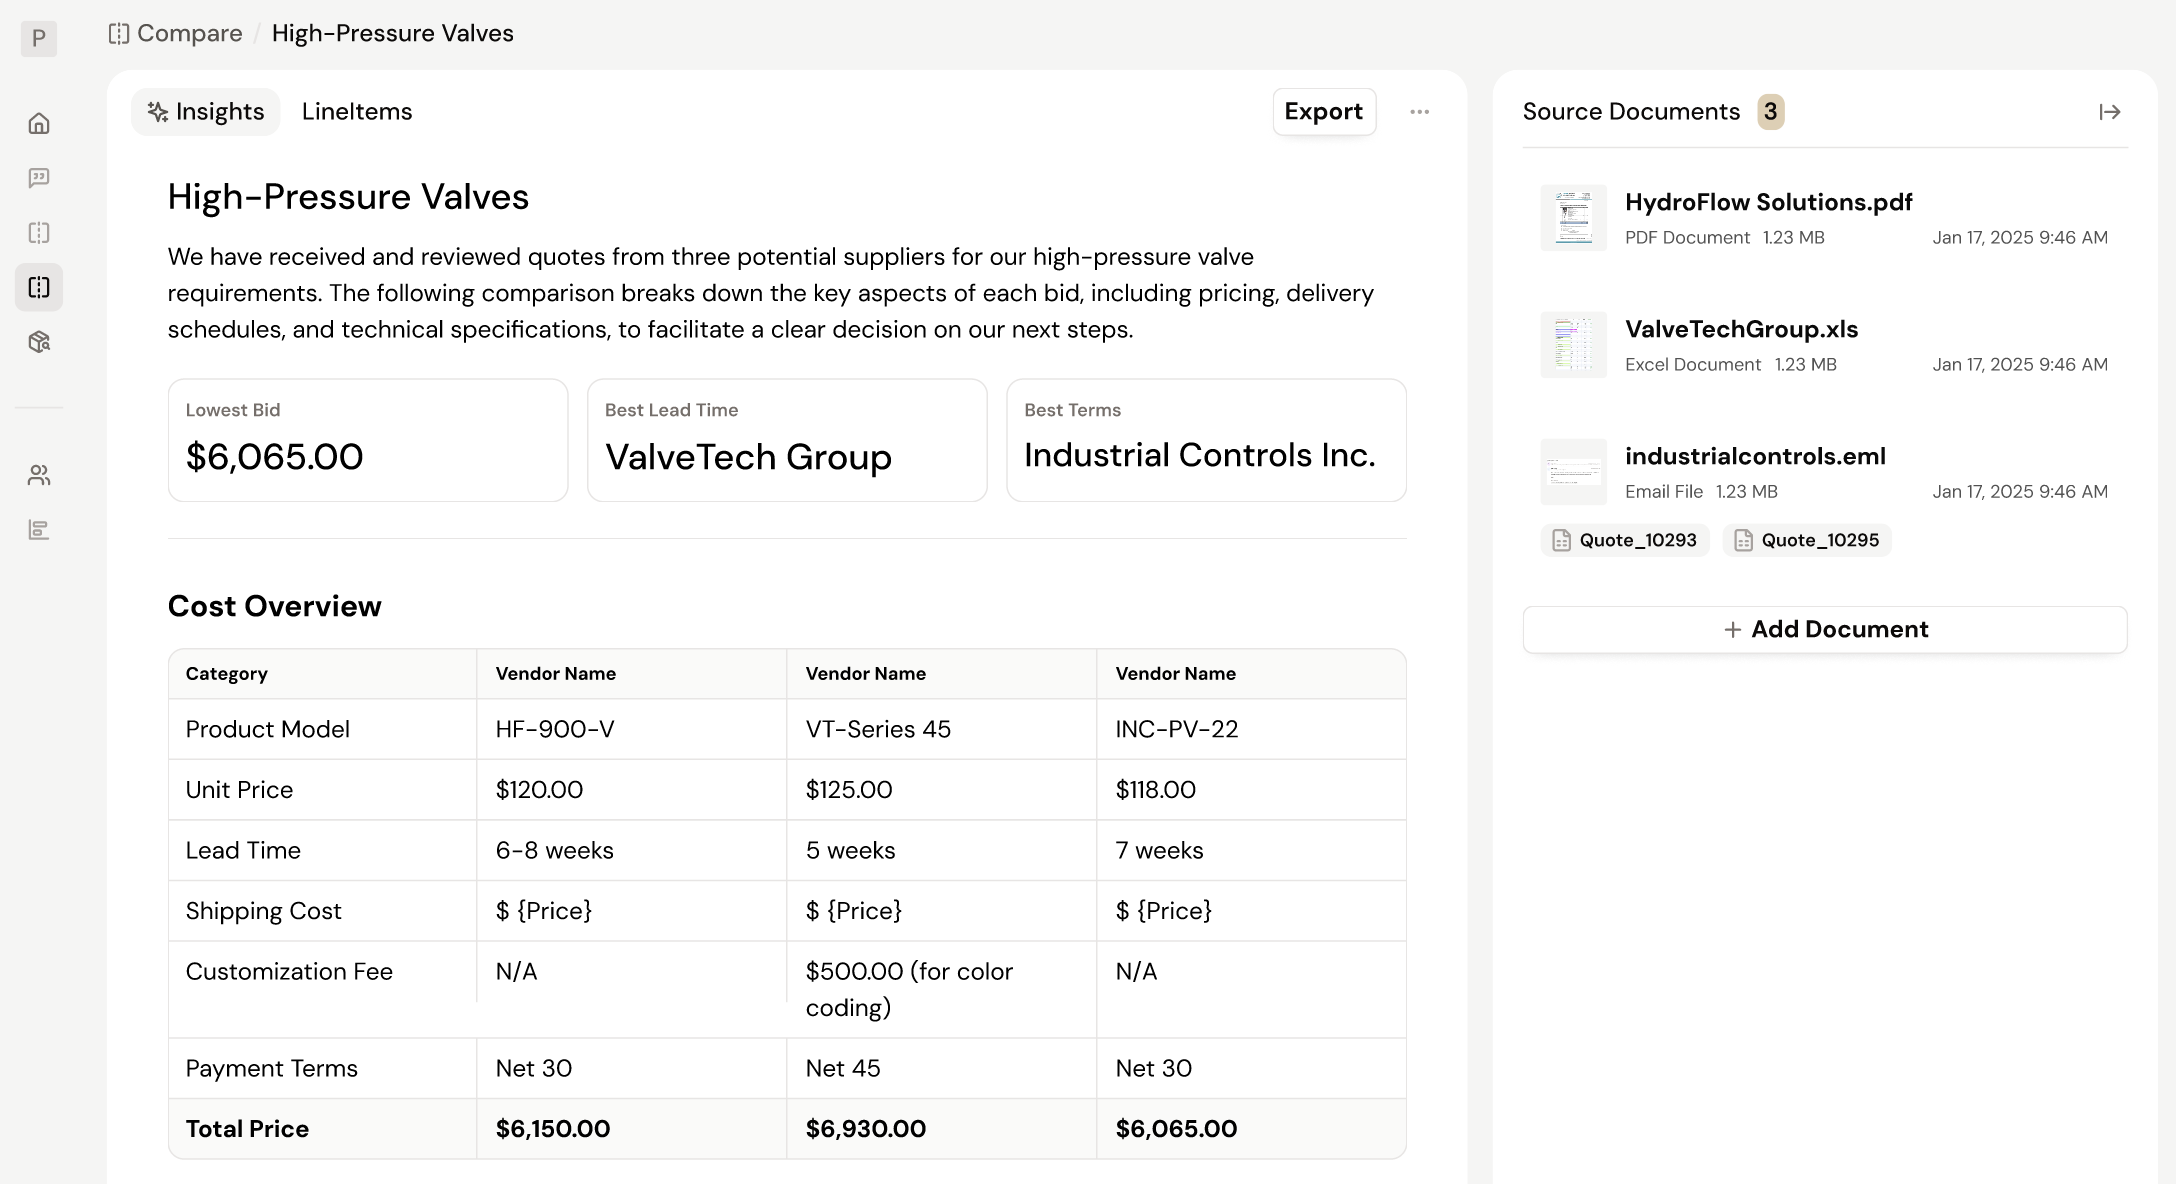Open the industrialcontrols.eml file

pos(1755,456)
